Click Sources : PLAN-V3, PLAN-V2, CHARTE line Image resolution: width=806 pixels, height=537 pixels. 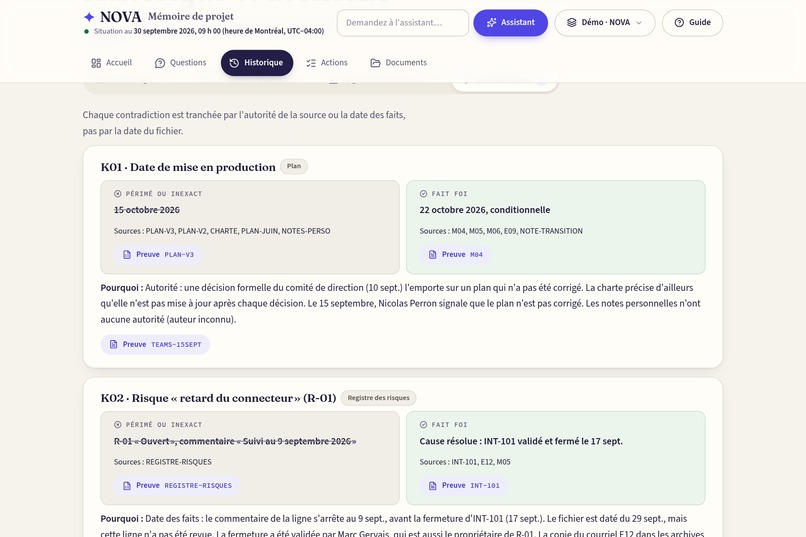click(222, 231)
